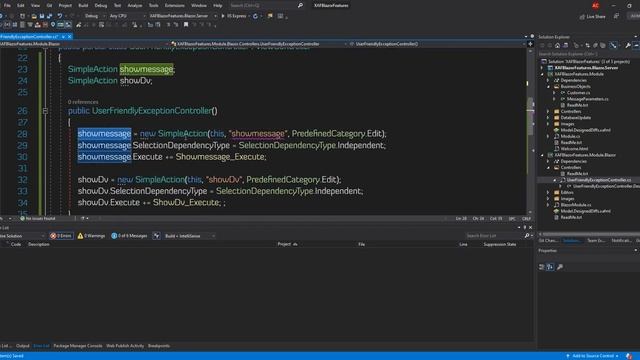The height and width of the screenshot is (360, 640).
Task: Sort Error List by File column
Action: click(362, 244)
